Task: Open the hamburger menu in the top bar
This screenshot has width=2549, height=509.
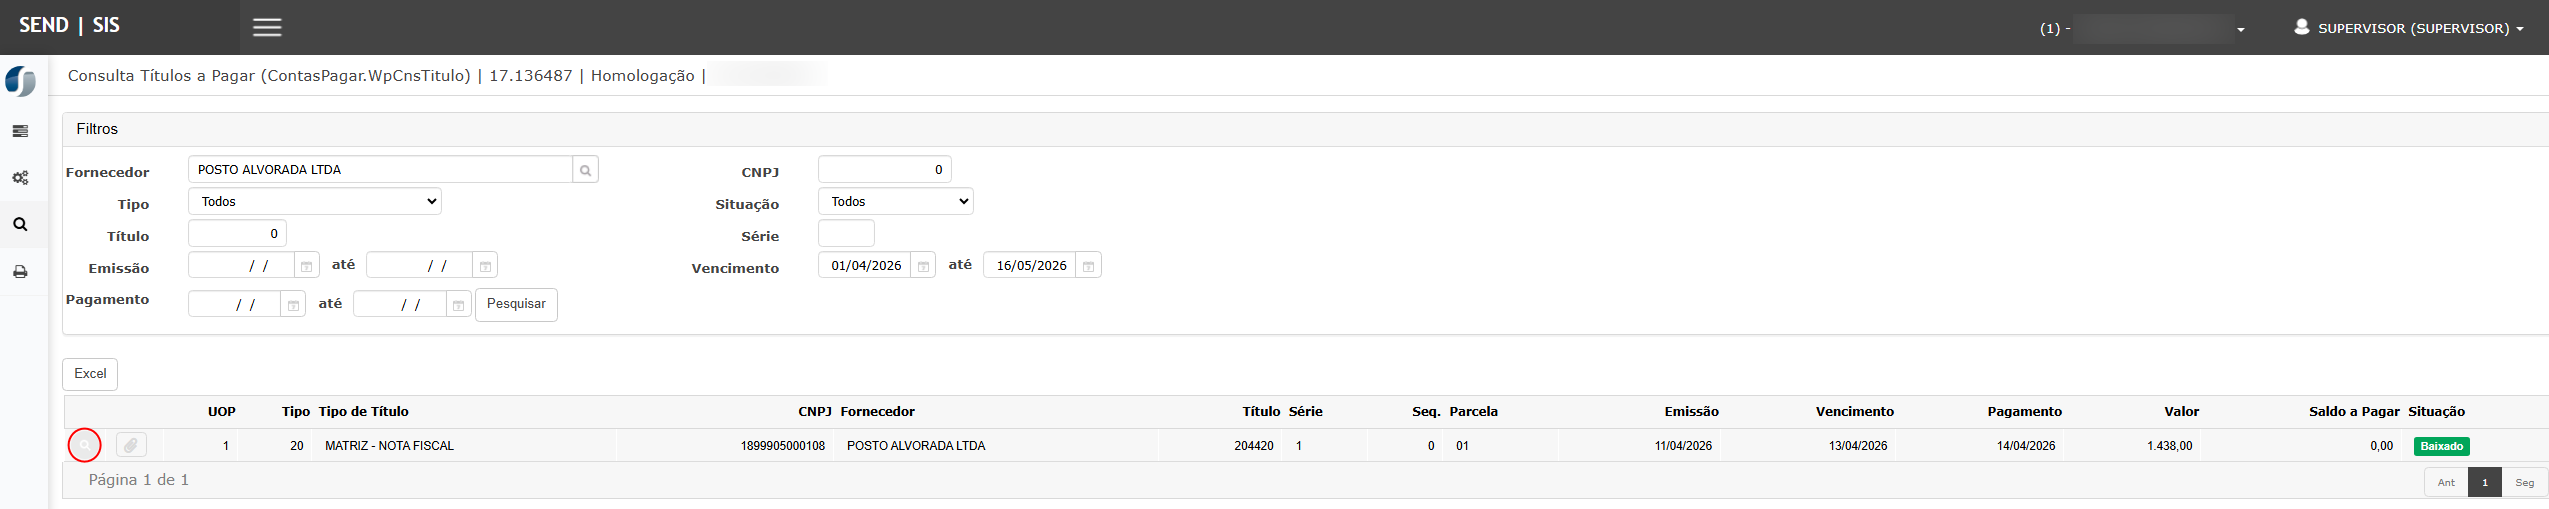Action: (267, 28)
